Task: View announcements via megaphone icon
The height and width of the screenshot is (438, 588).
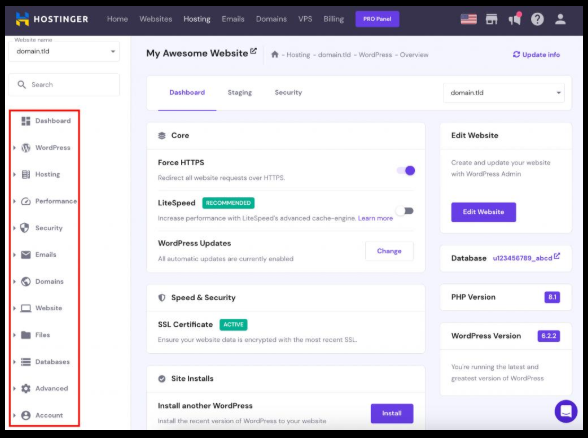Action: (x=515, y=19)
